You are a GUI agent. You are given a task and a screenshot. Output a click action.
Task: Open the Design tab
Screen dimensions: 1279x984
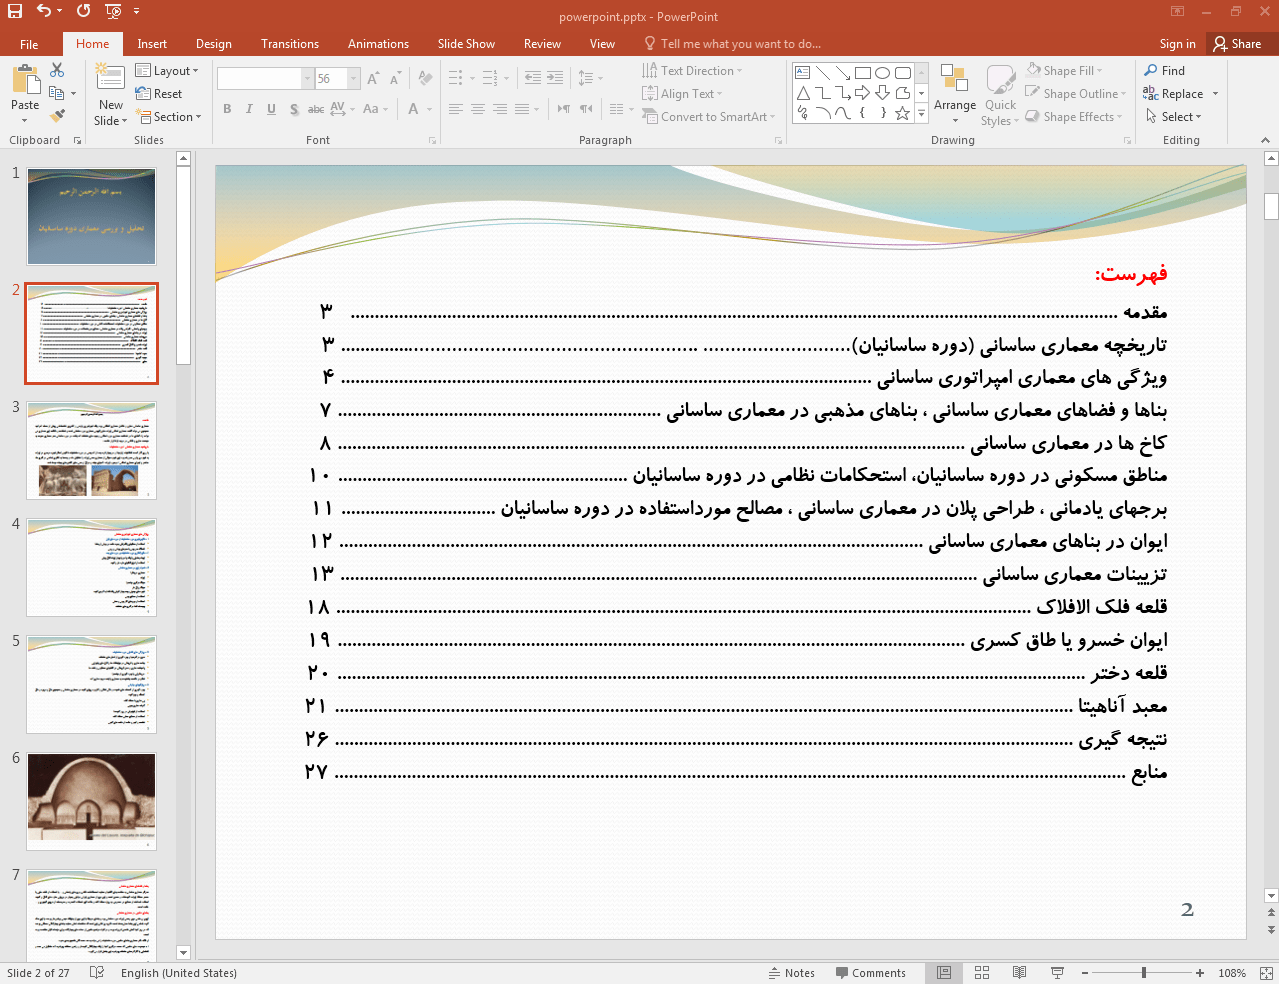pyautogui.click(x=213, y=44)
